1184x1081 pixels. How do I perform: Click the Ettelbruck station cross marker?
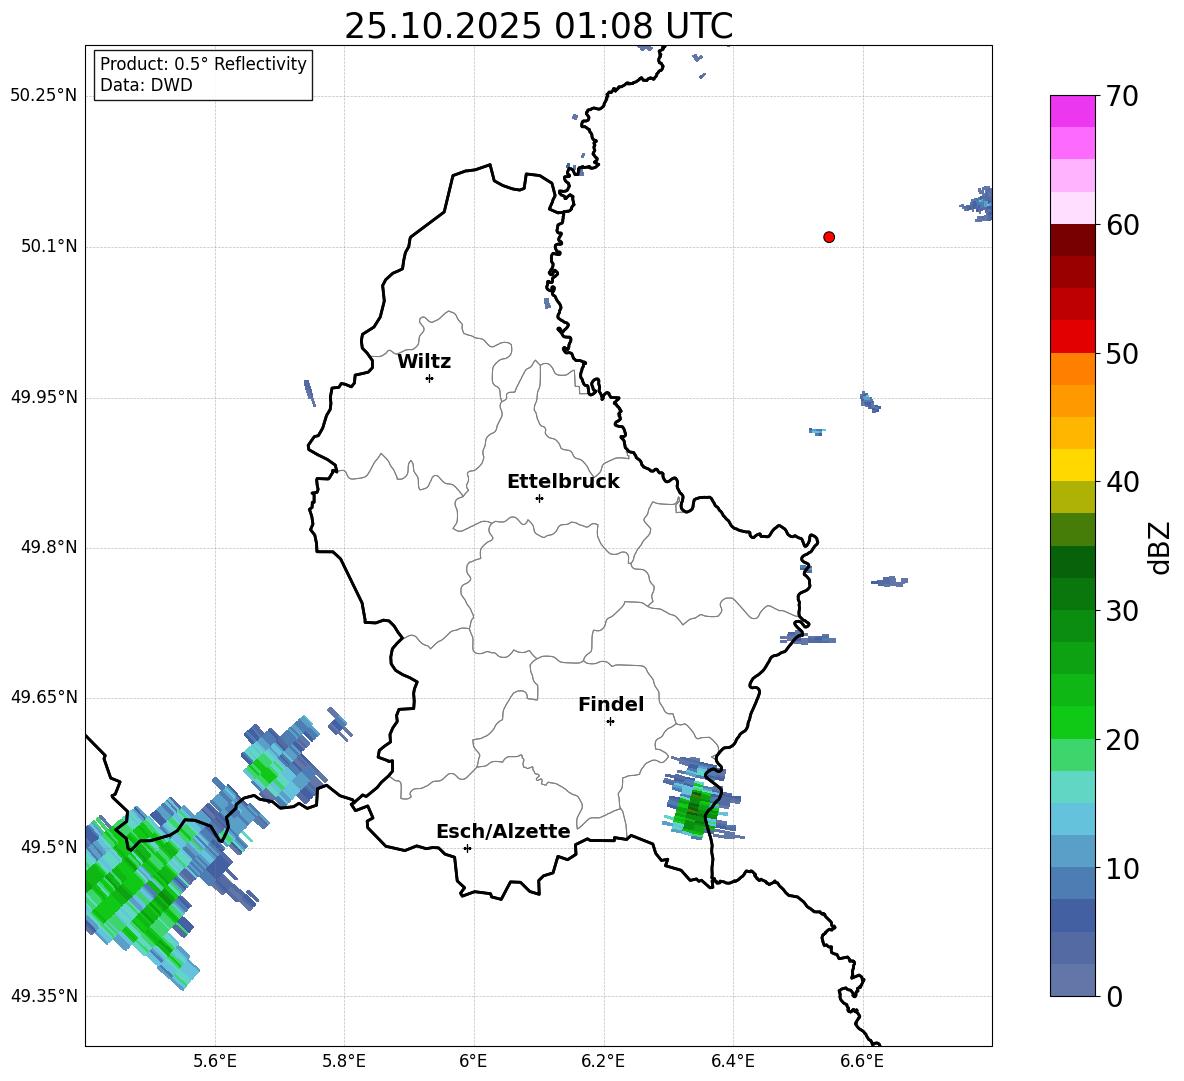pyautogui.click(x=539, y=498)
